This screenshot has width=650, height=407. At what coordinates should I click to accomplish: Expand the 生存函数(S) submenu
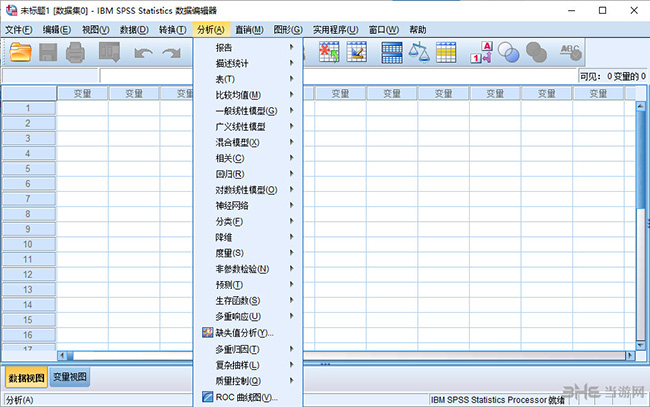[248, 300]
